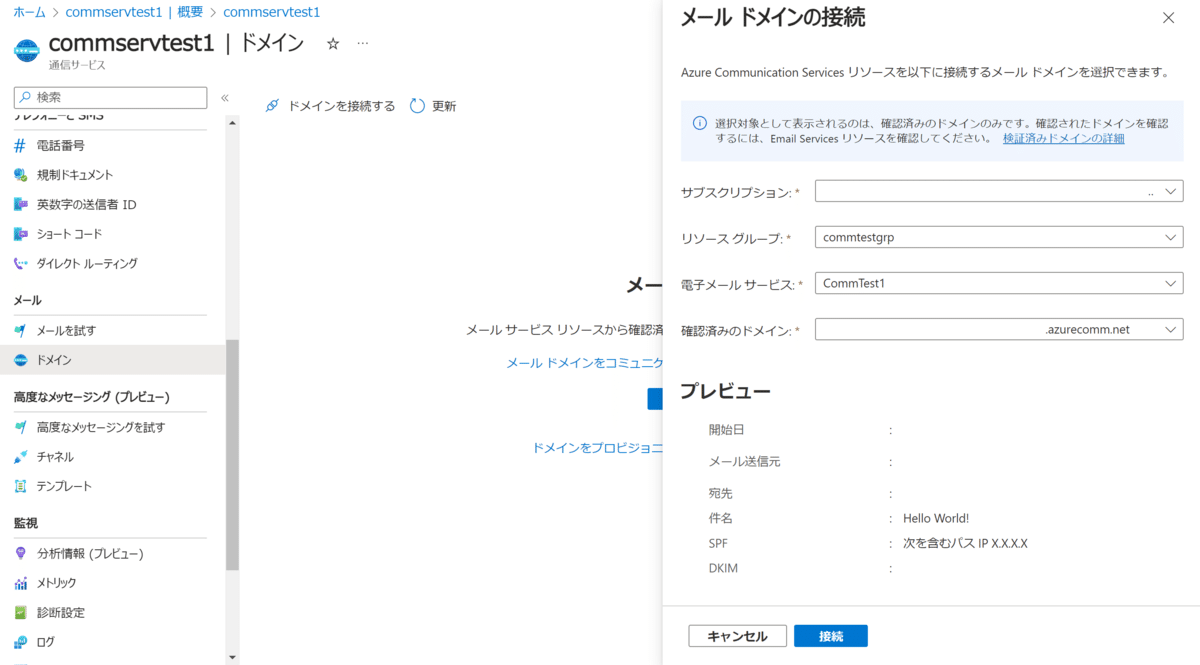
Task: Click the sidebar vertical scrollbar thumb
Action: [232, 455]
